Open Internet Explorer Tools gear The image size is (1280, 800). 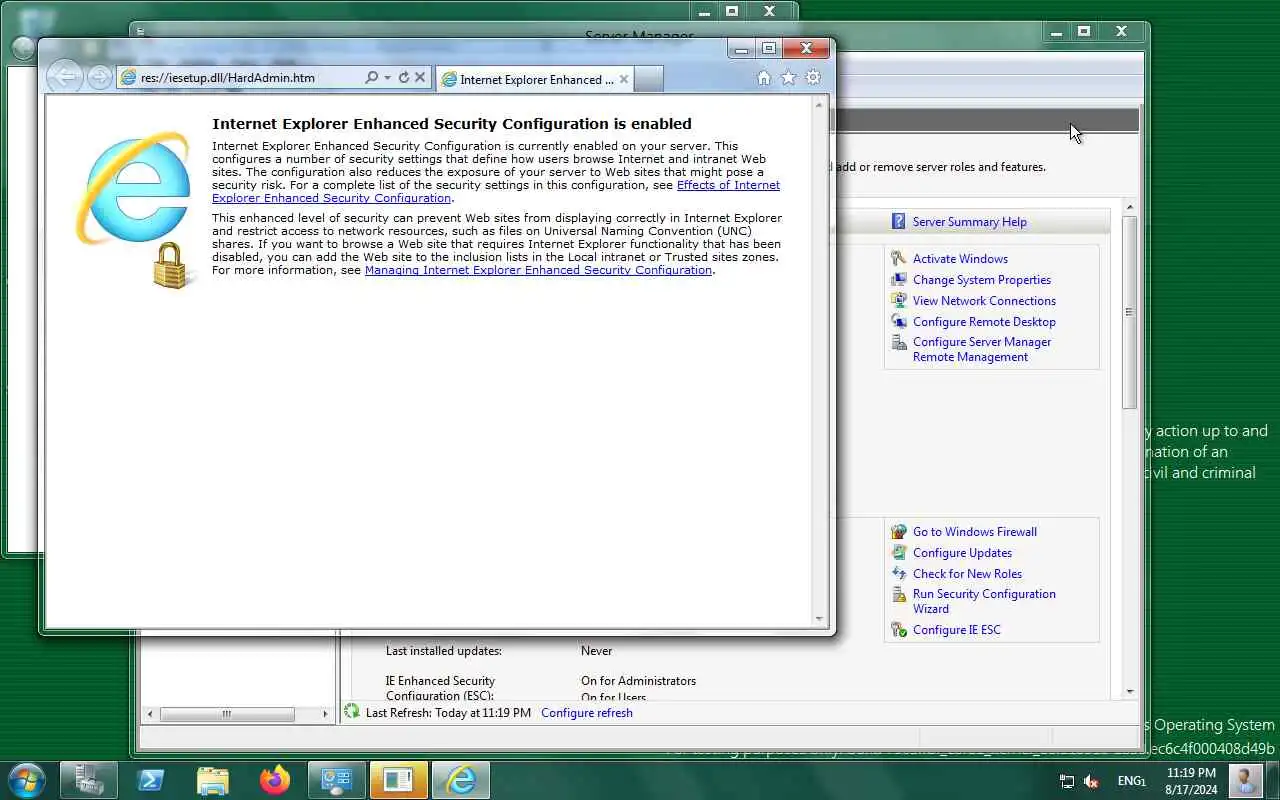click(813, 78)
